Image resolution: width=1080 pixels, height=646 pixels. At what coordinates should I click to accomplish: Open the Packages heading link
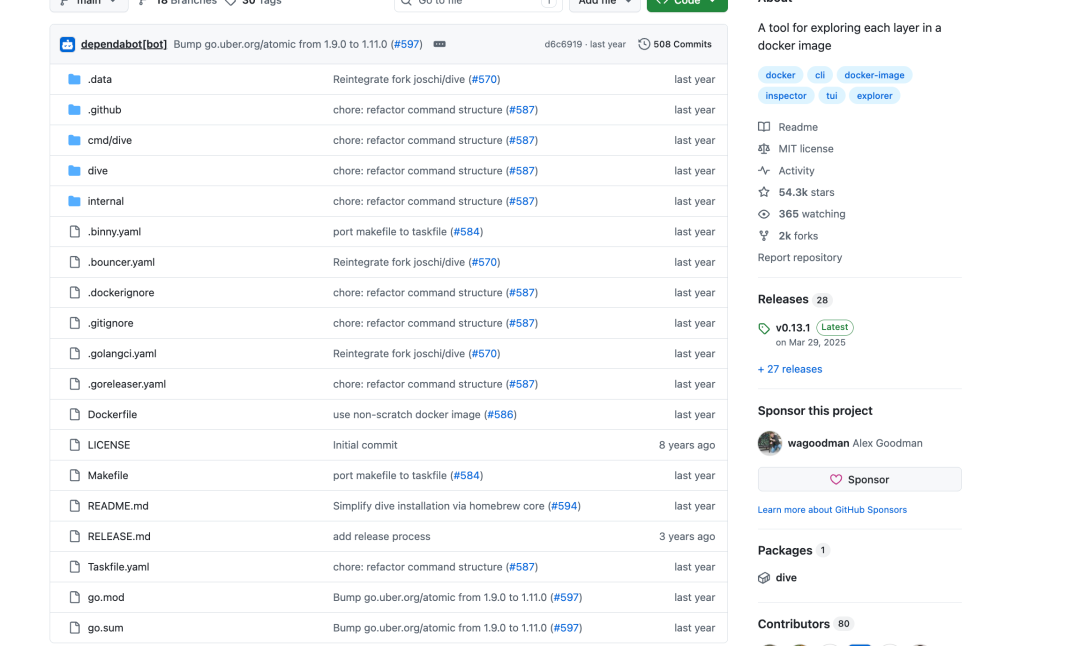[x=793, y=550]
